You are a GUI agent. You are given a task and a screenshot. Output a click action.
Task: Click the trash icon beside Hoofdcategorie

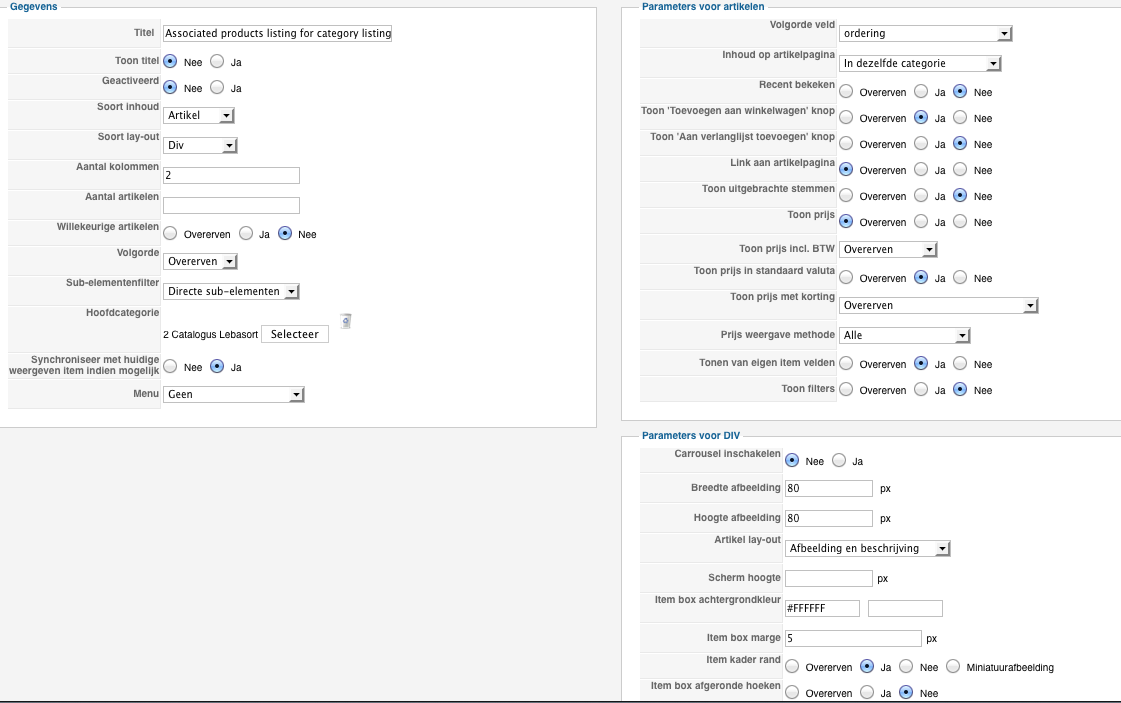(x=345, y=321)
